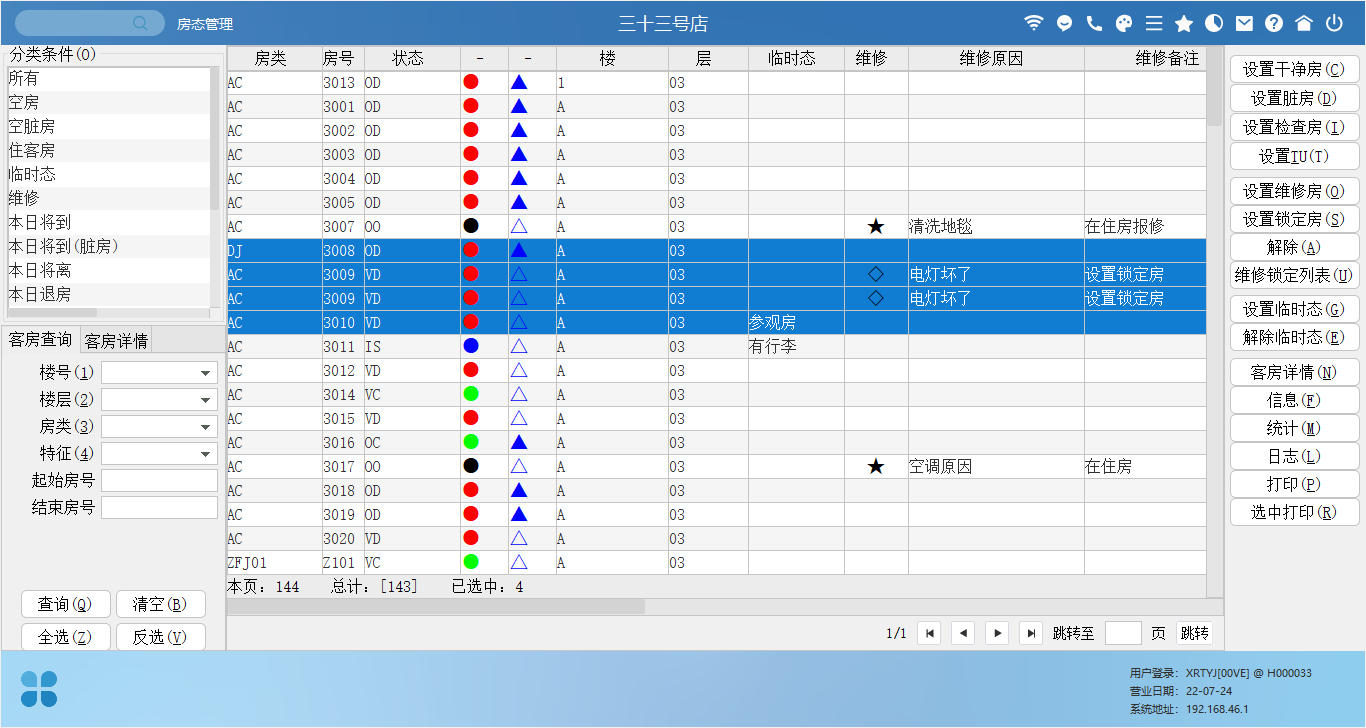Click the 设置临时态(G) button
Viewport: 1366px width, 728px height.
pos(1295,309)
